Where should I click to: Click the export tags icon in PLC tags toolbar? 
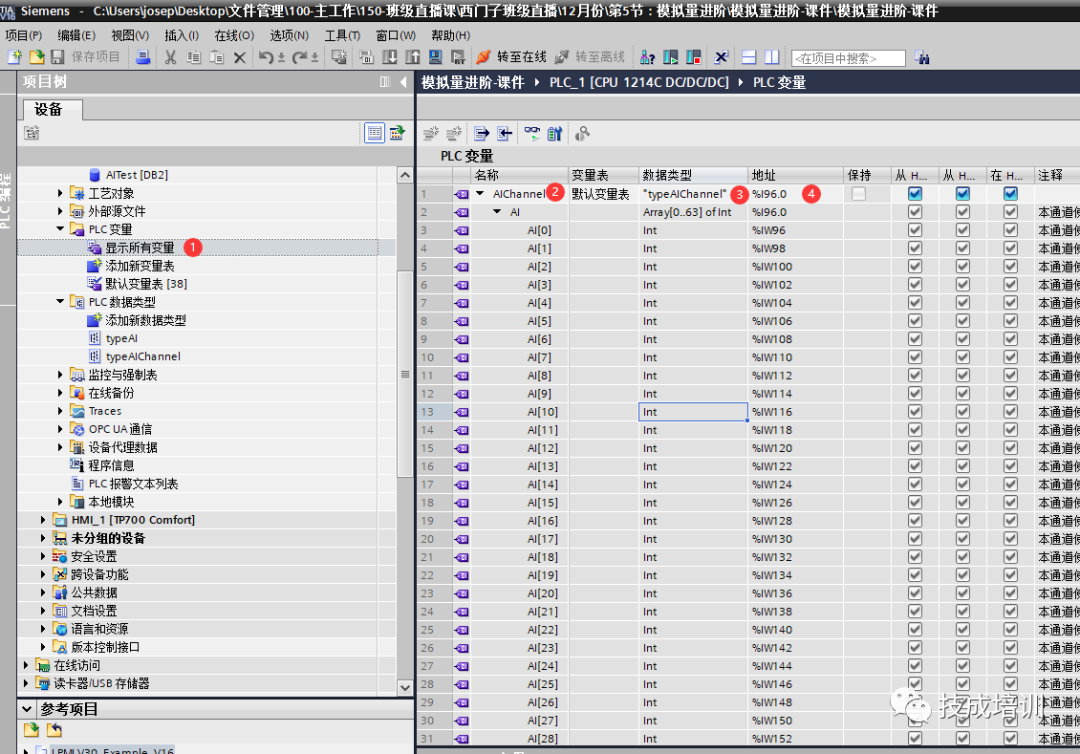(481, 134)
